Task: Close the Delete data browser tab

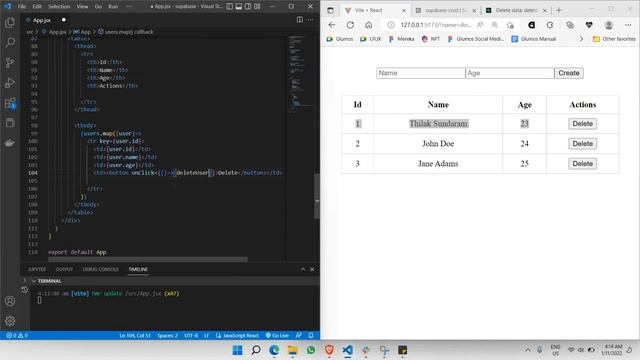Action: coord(544,11)
